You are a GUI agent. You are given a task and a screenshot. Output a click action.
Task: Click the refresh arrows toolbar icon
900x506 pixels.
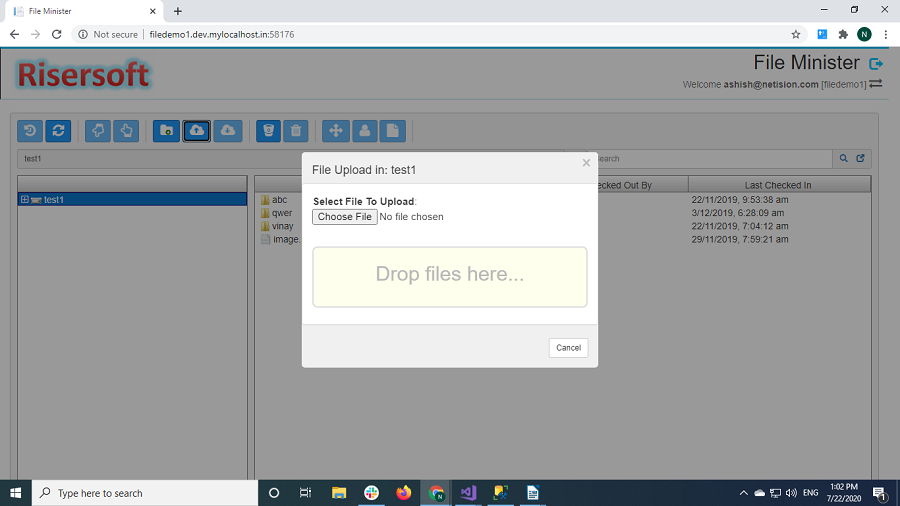58,131
